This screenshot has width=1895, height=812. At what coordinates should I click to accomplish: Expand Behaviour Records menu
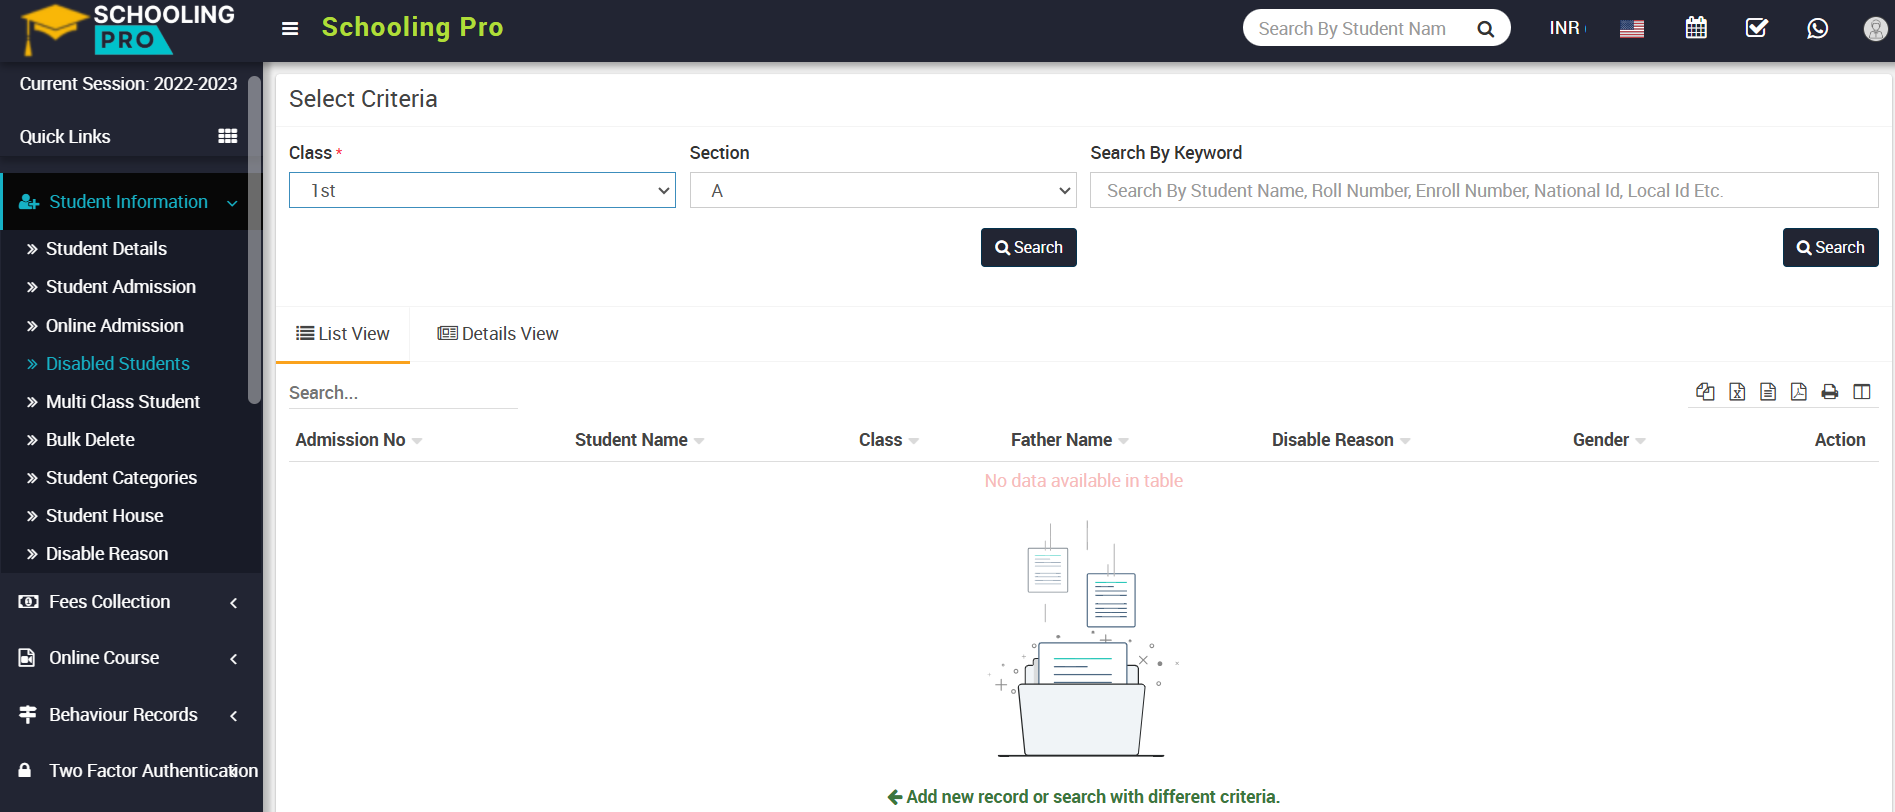[x=233, y=715]
